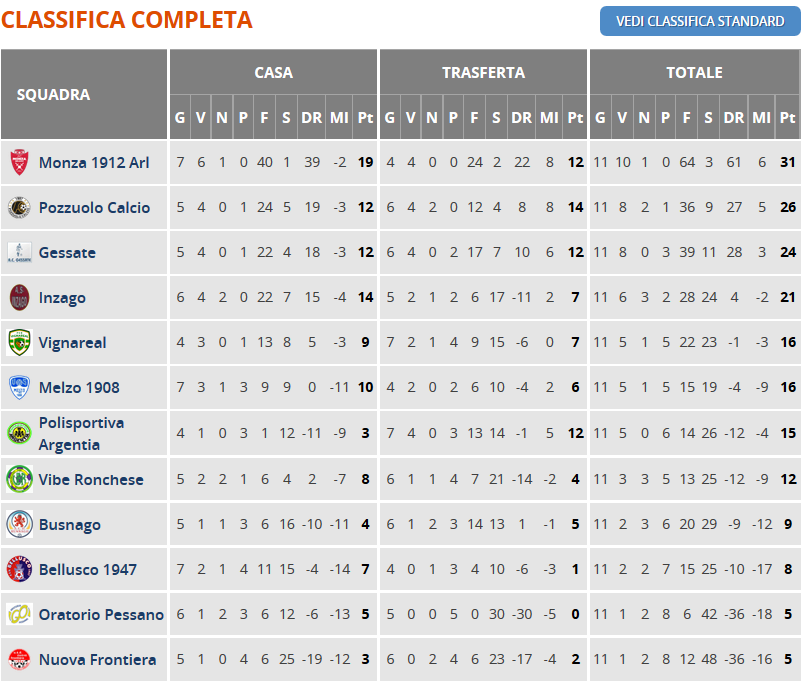Click the Vignareal green shield logo
Viewport: 805px width, 687px height.
point(20,342)
